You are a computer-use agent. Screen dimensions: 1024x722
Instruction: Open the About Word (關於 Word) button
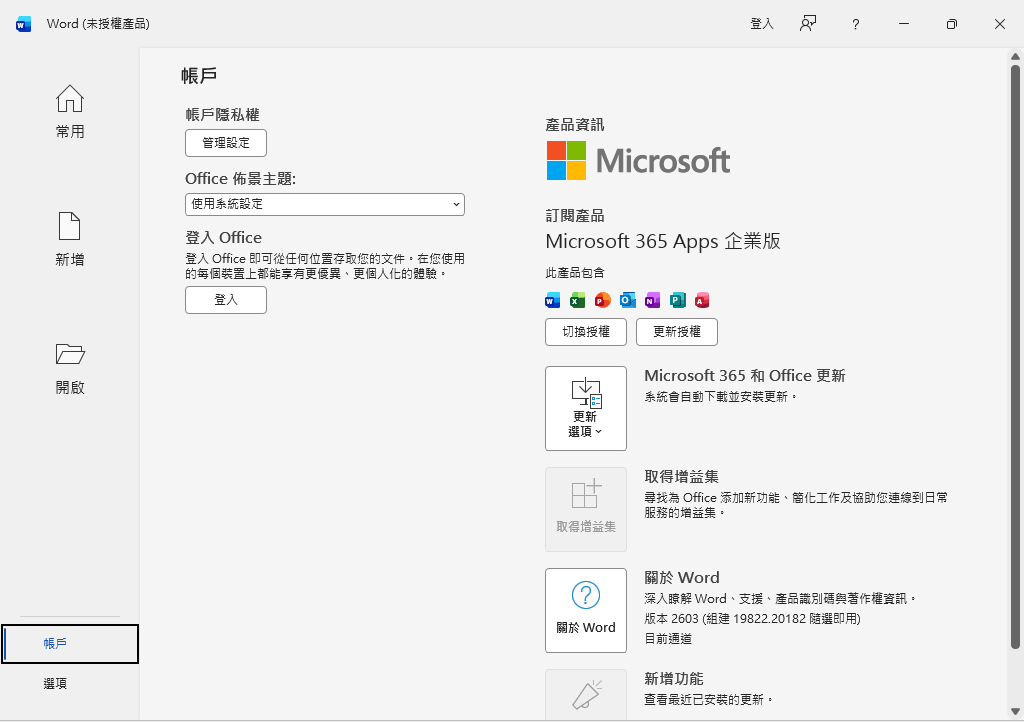point(586,610)
